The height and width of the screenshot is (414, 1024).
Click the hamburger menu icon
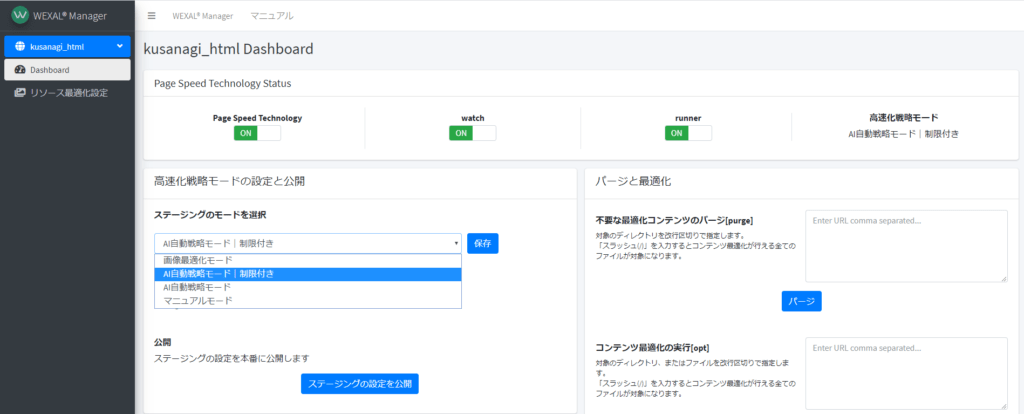152,16
